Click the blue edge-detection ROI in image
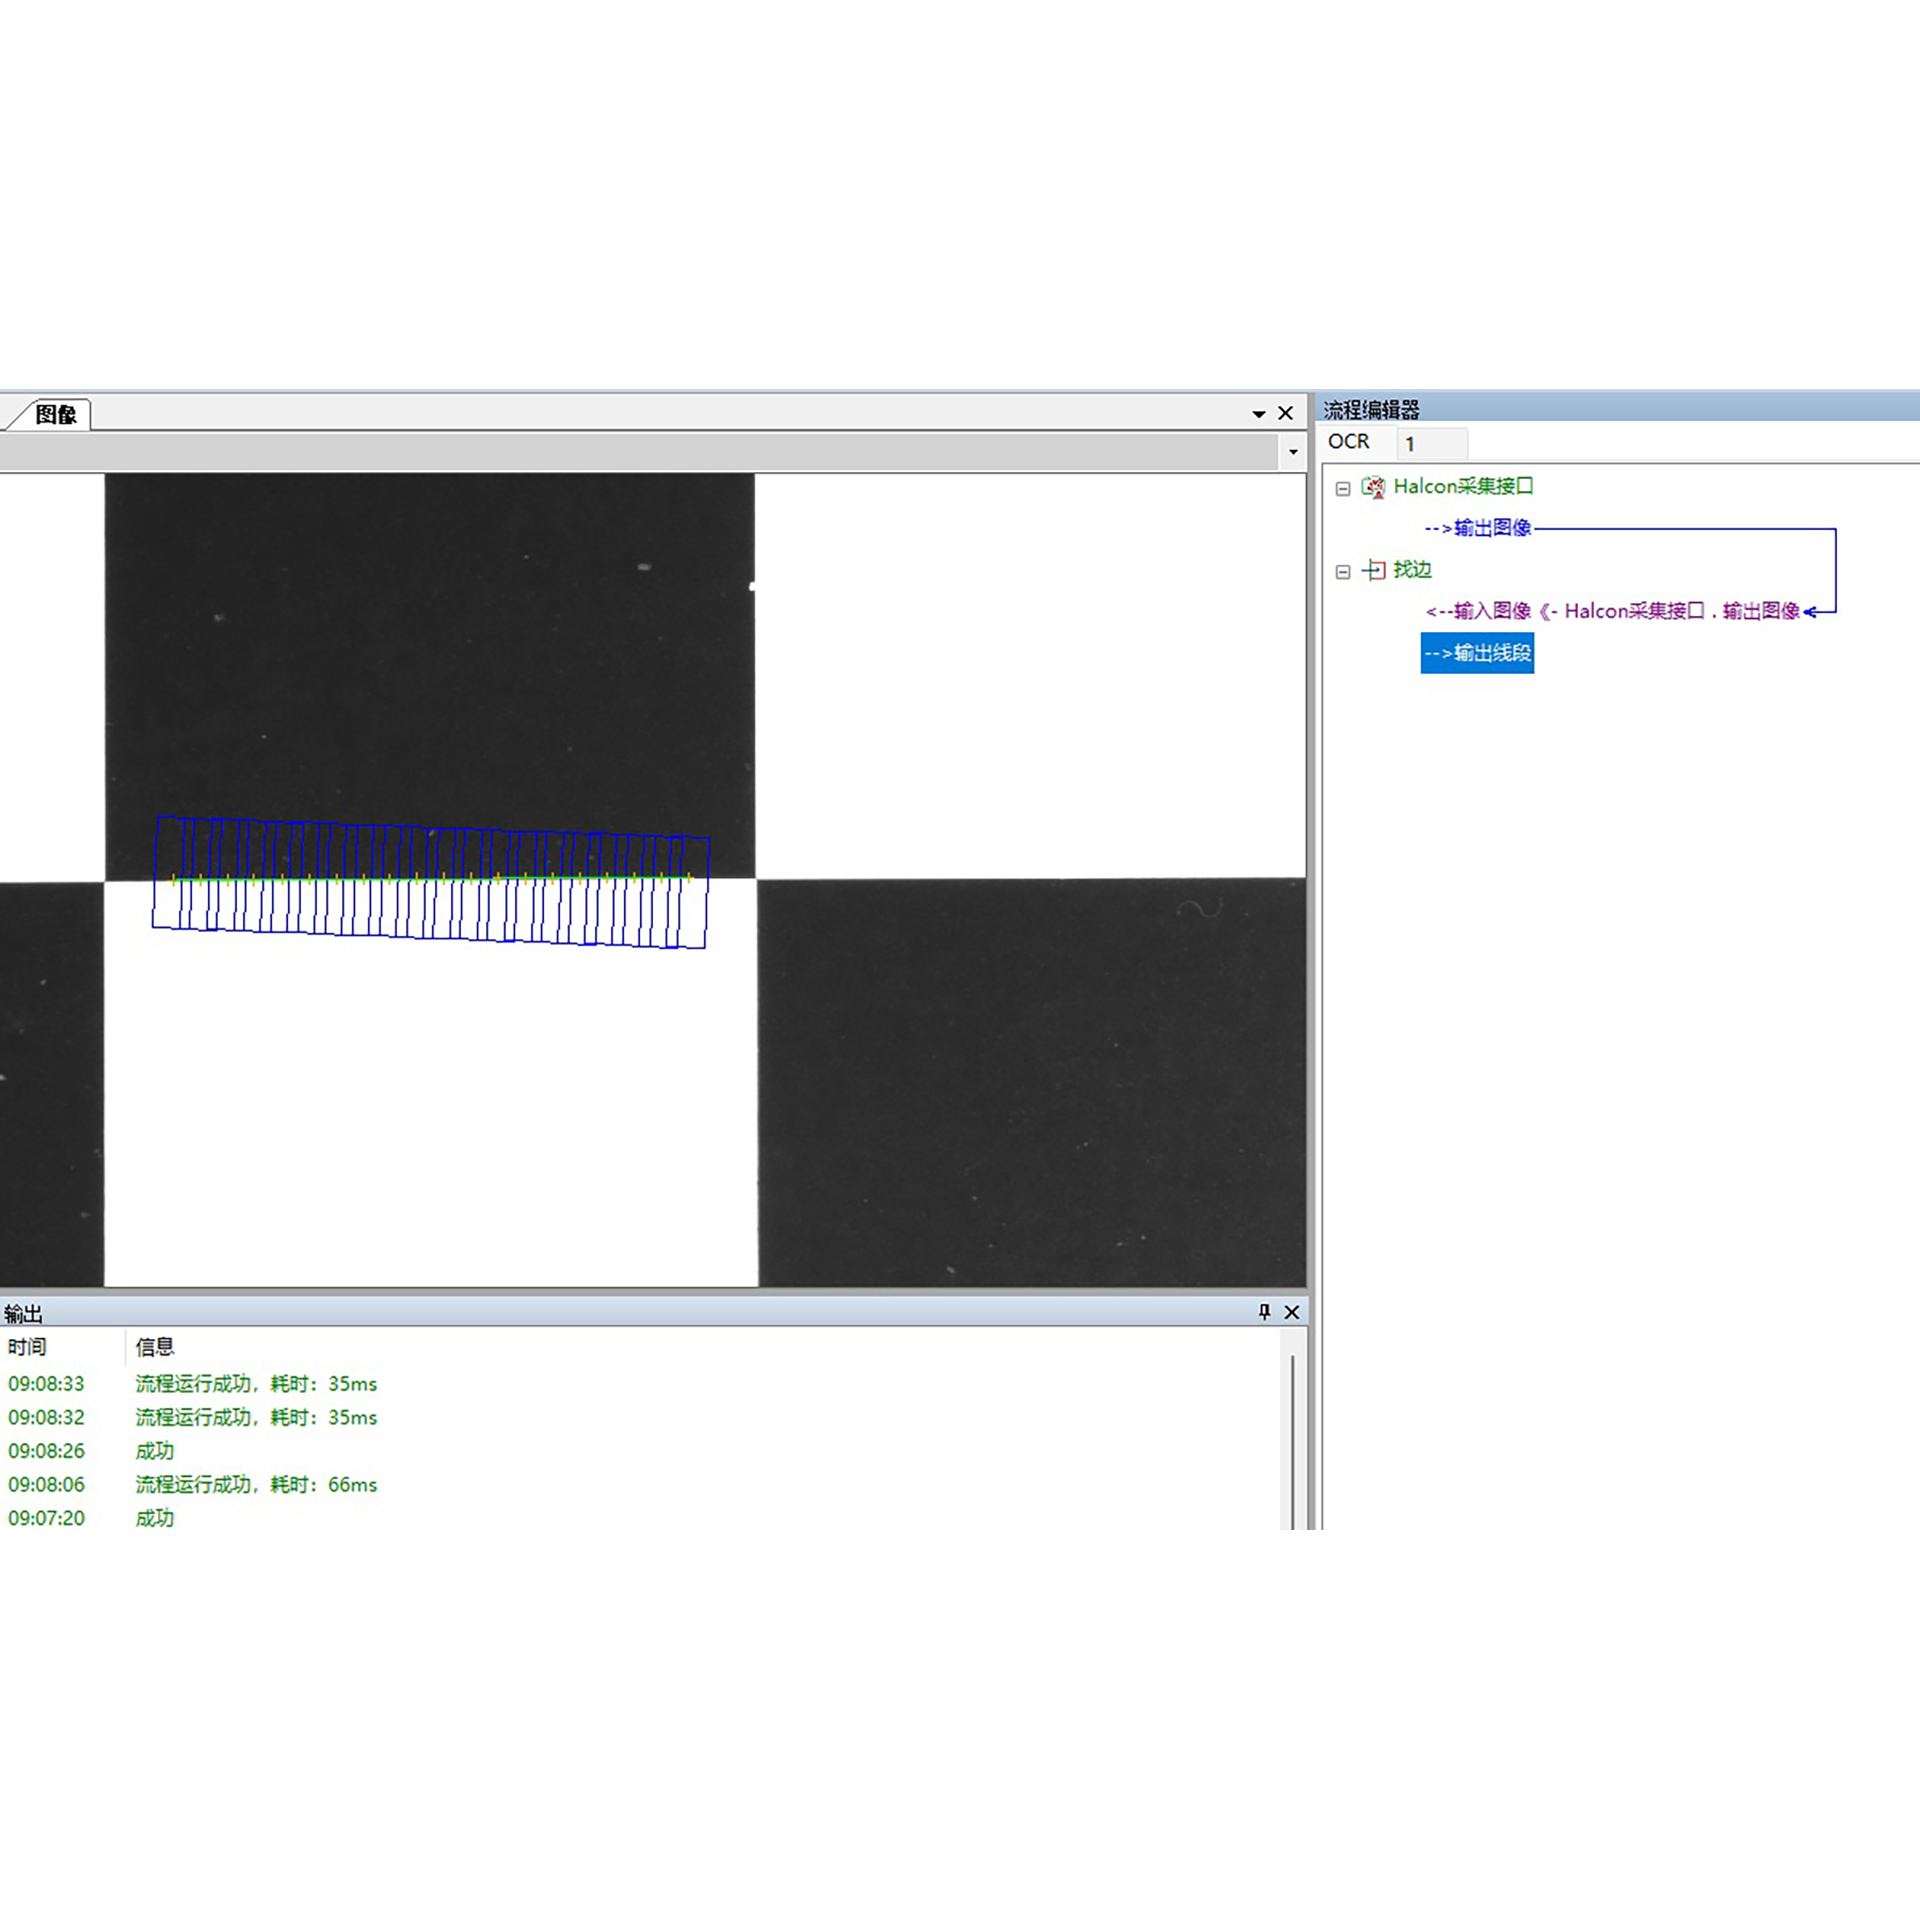 pyautogui.click(x=431, y=882)
